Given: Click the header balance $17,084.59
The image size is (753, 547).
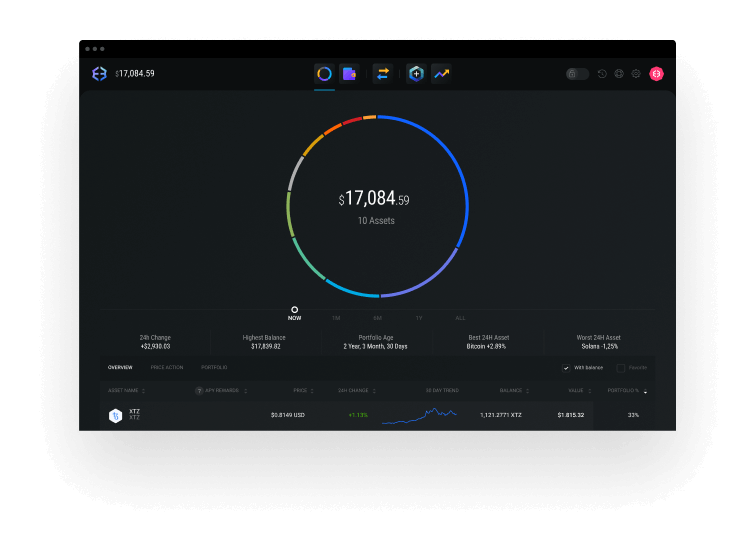Looking at the screenshot, I should (x=135, y=74).
